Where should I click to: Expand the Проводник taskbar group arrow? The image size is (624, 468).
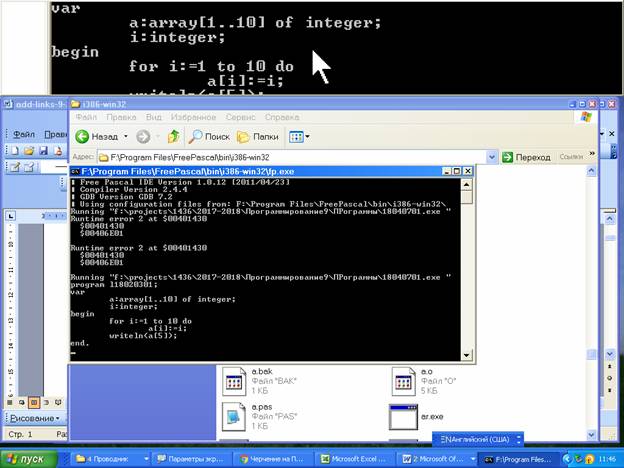coord(146,459)
